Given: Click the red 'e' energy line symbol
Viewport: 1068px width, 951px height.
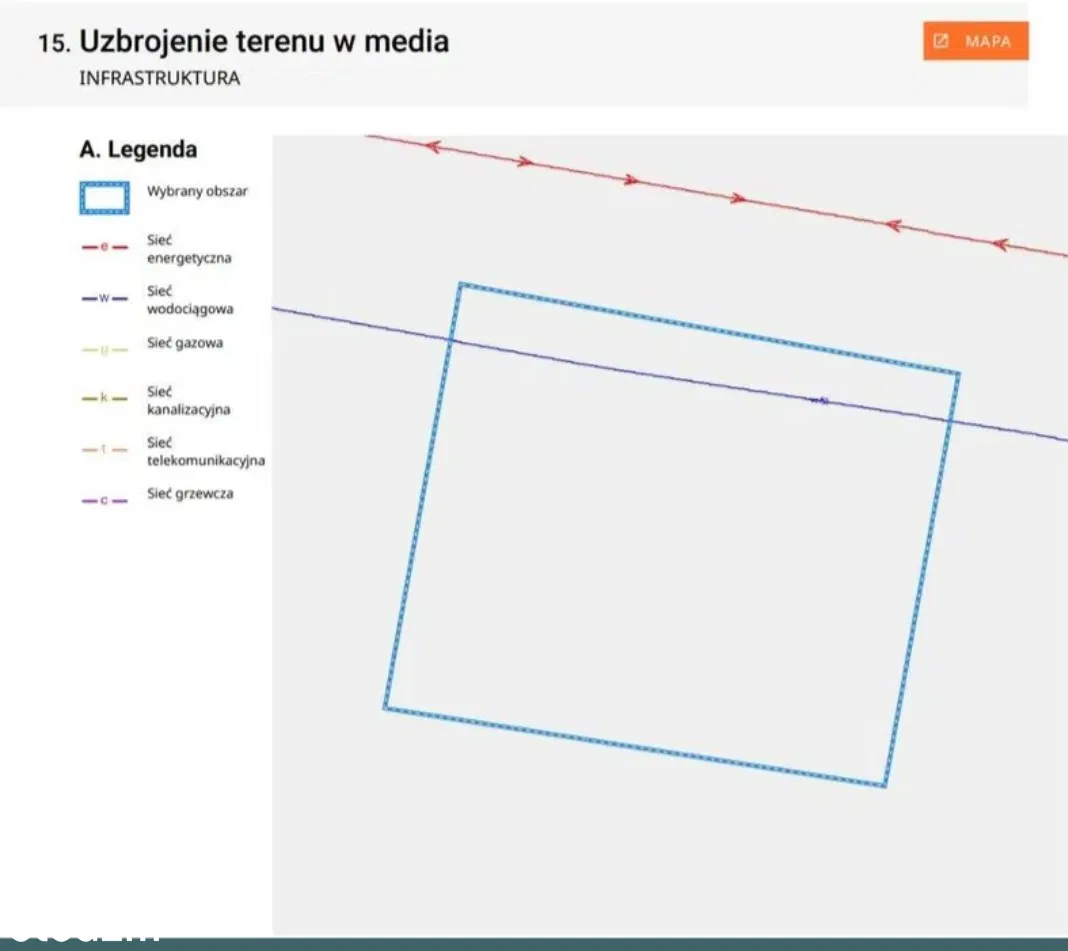Looking at the screenshot, I should click(x=104, y=248).
